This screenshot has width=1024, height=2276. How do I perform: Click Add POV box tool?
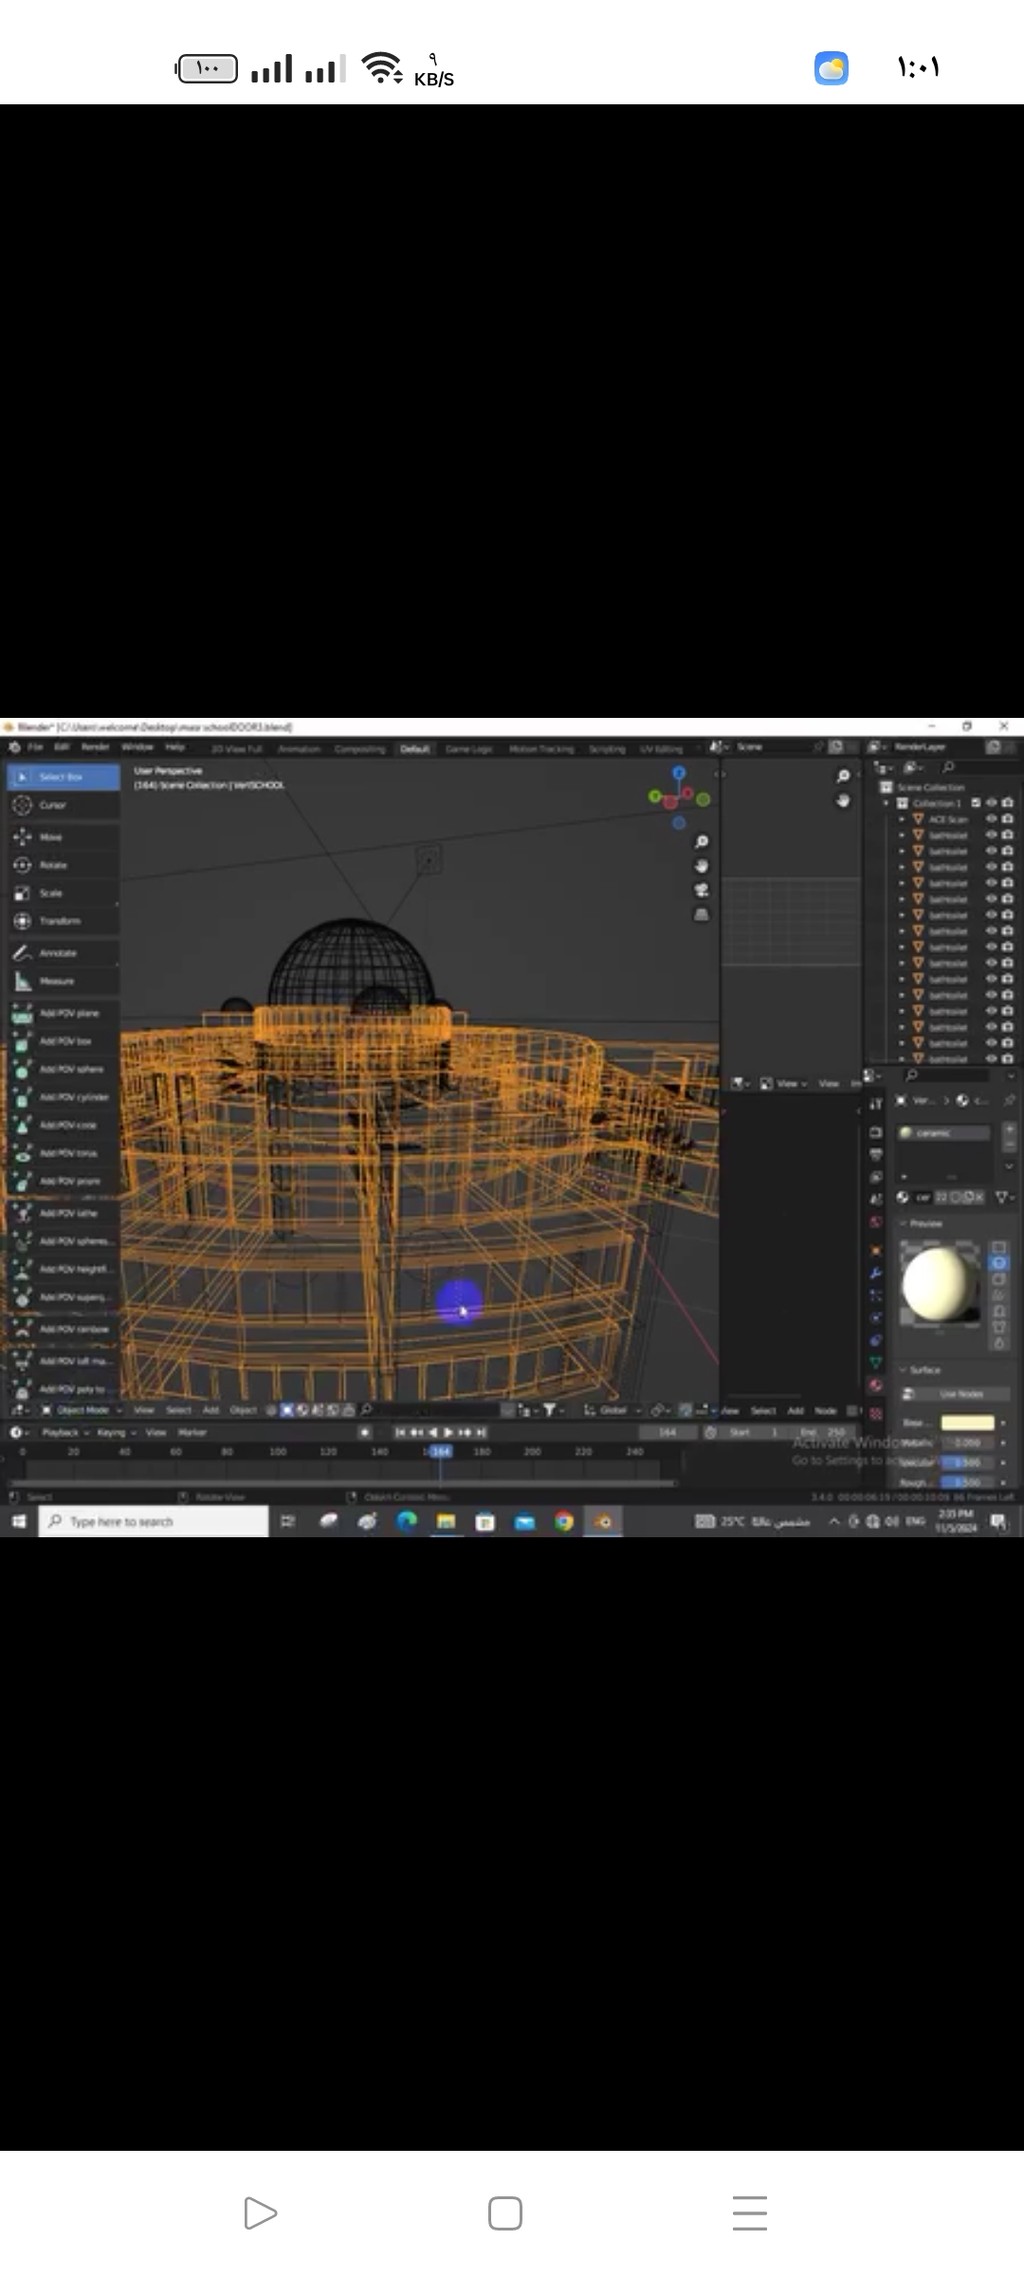click(63, 1041)
